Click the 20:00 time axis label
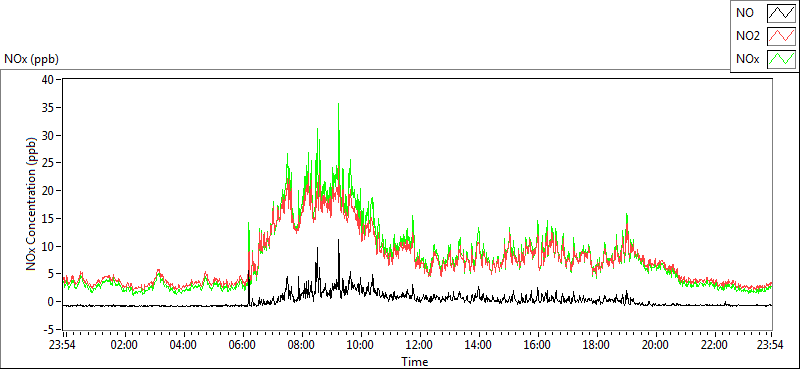This screenshot has width=800, height=369. point(656,344)
